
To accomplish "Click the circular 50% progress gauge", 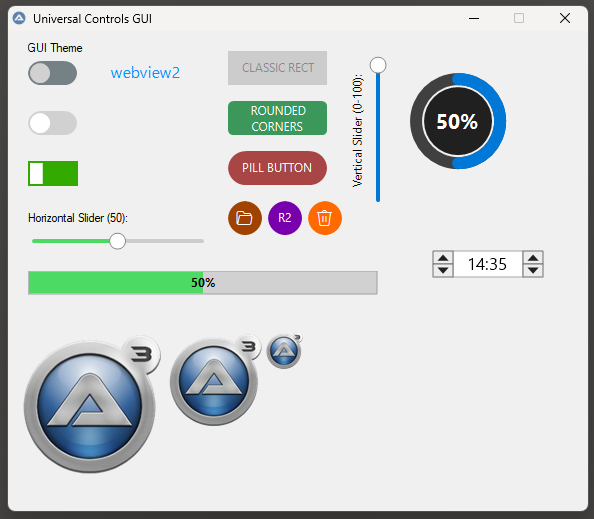I will tap(458, 121).
